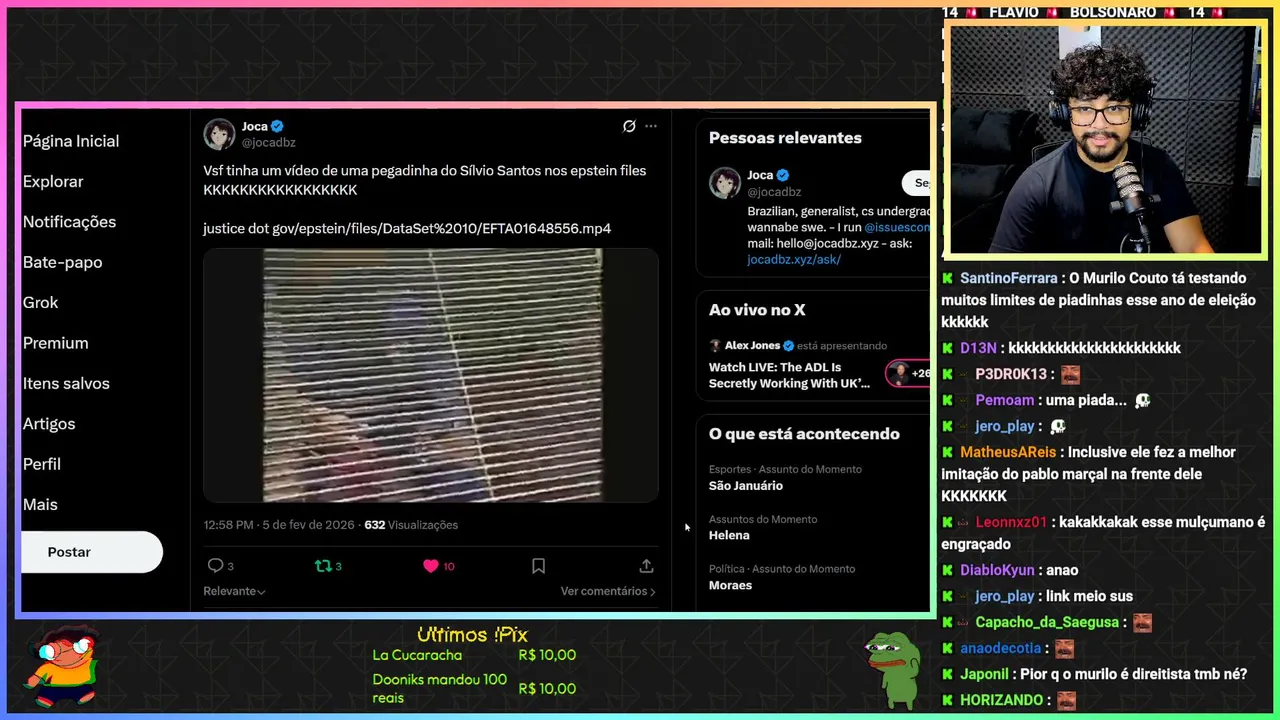Click jero_play 'link meio sus' message
Image resolution: width=1280 pixels, height=720 pixels.
[x=1089, y=596]
